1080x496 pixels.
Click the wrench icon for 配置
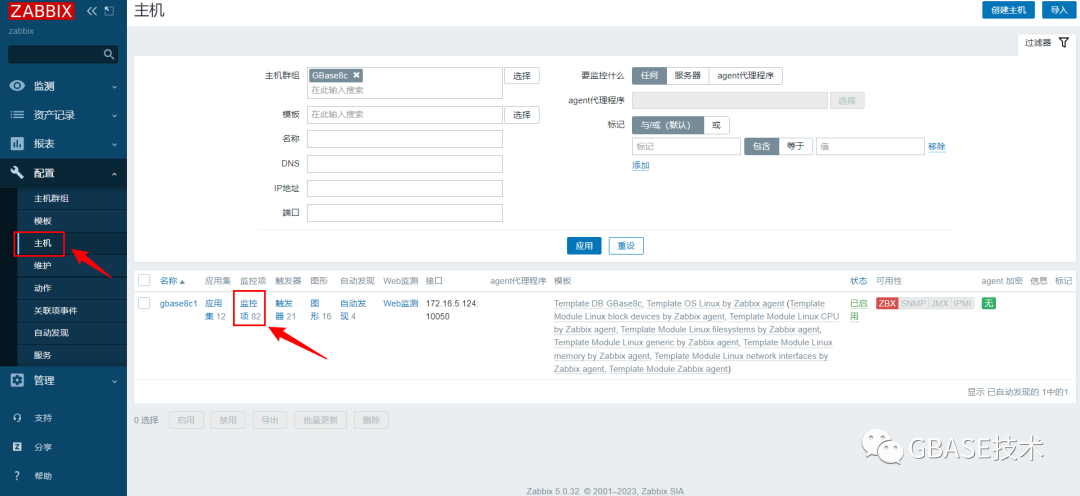[17, 173]
